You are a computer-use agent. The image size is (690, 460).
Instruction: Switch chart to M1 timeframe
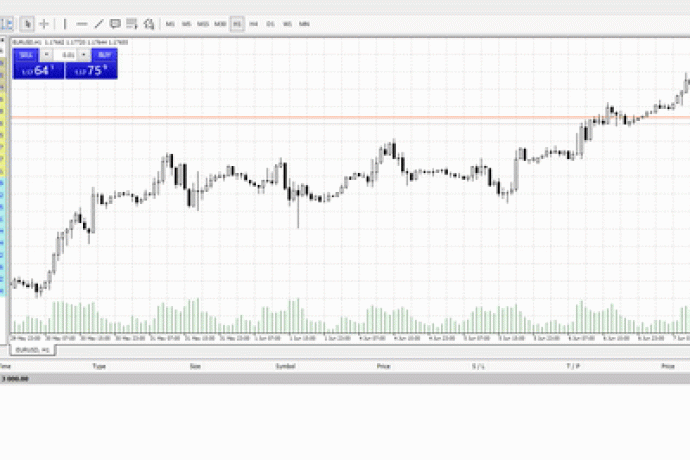click(x=170, y=24)
